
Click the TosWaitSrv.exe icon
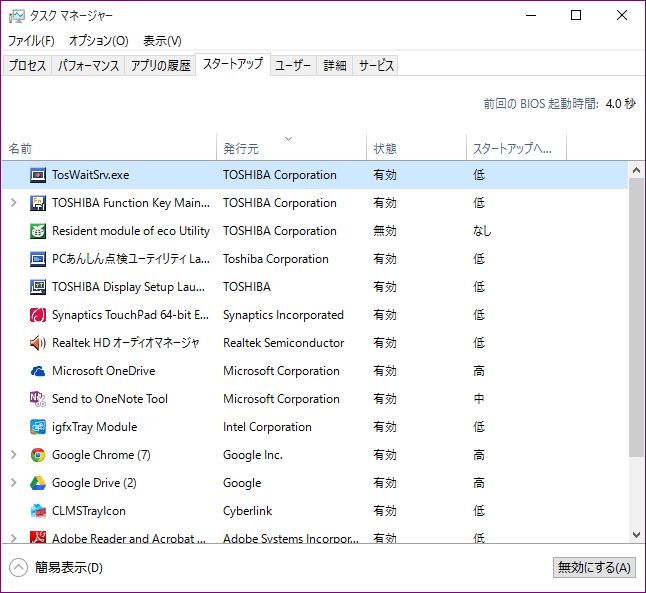pyautogui.click(x=38, y=175)
